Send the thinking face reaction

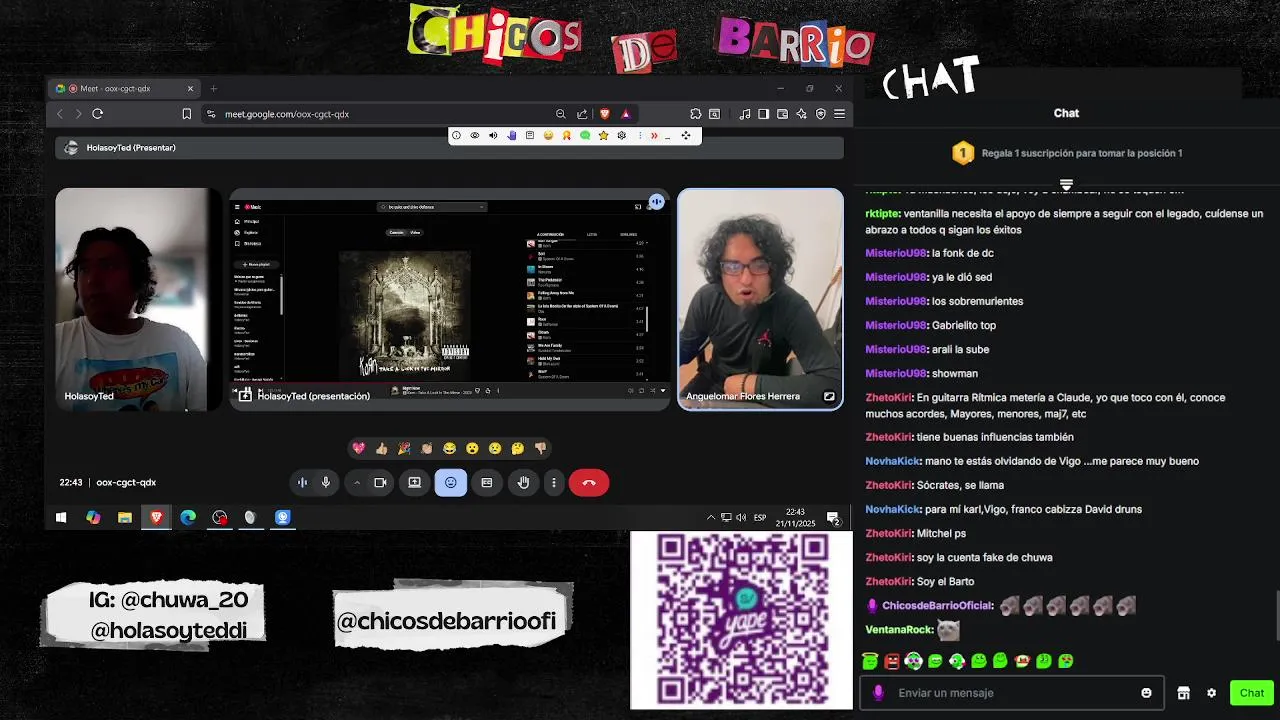[518, 448]
